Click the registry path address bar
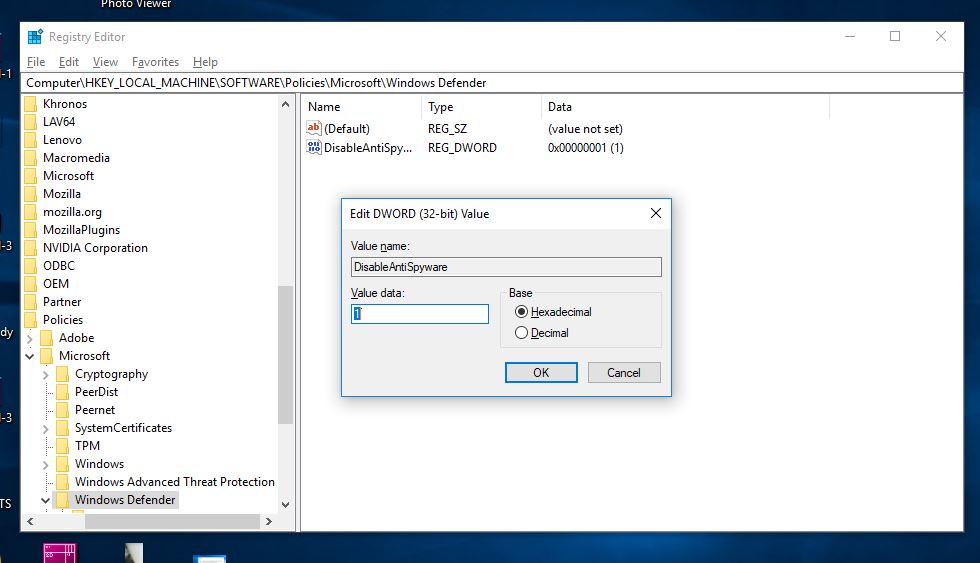This screenshot has width=980, height=563. click(x=492, y=83)
